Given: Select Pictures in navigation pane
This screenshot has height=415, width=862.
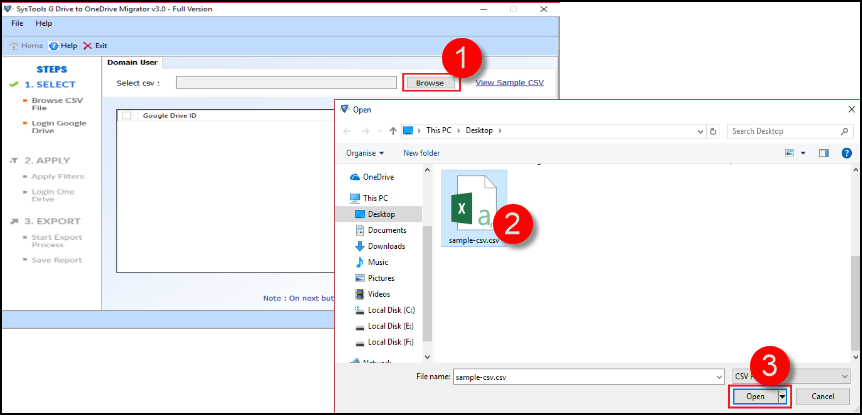Looking at the screenshot, I should pyautogui.click(x=375, y=278).
